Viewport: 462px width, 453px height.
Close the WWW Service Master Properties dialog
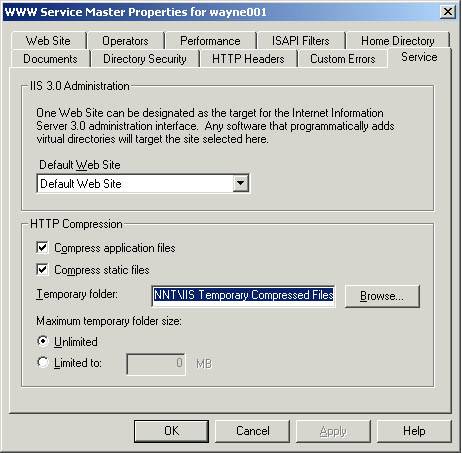[448, 12]
